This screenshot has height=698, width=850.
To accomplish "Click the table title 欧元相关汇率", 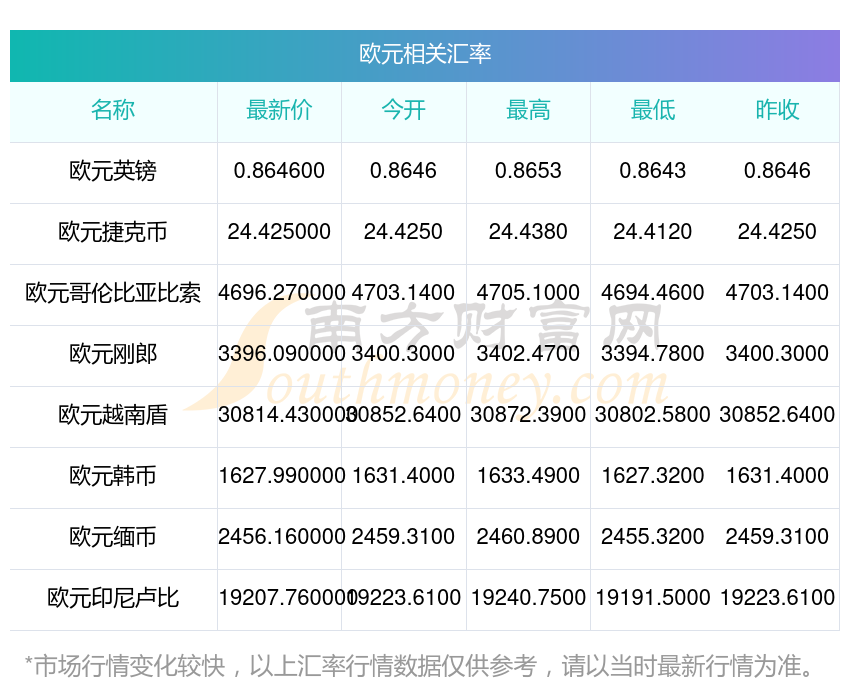I will (424, 54).
